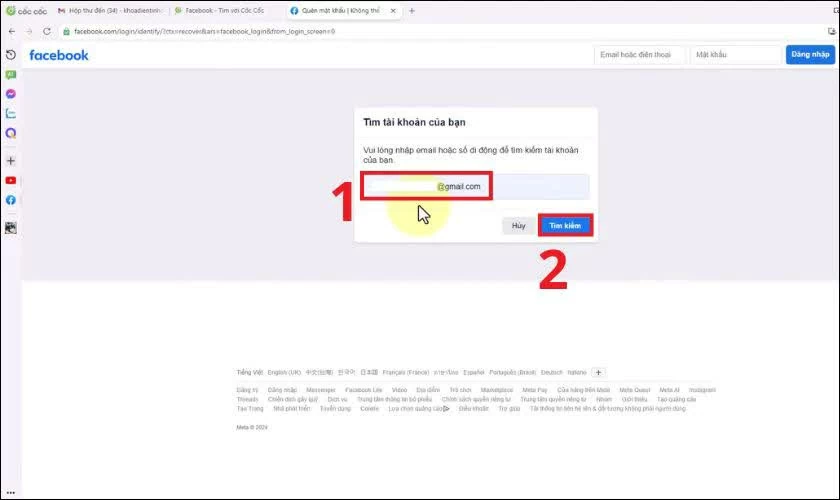Click the plus icon in the sidebar
840x500 pixels.
pyautogui.click(x=10, y=160)
